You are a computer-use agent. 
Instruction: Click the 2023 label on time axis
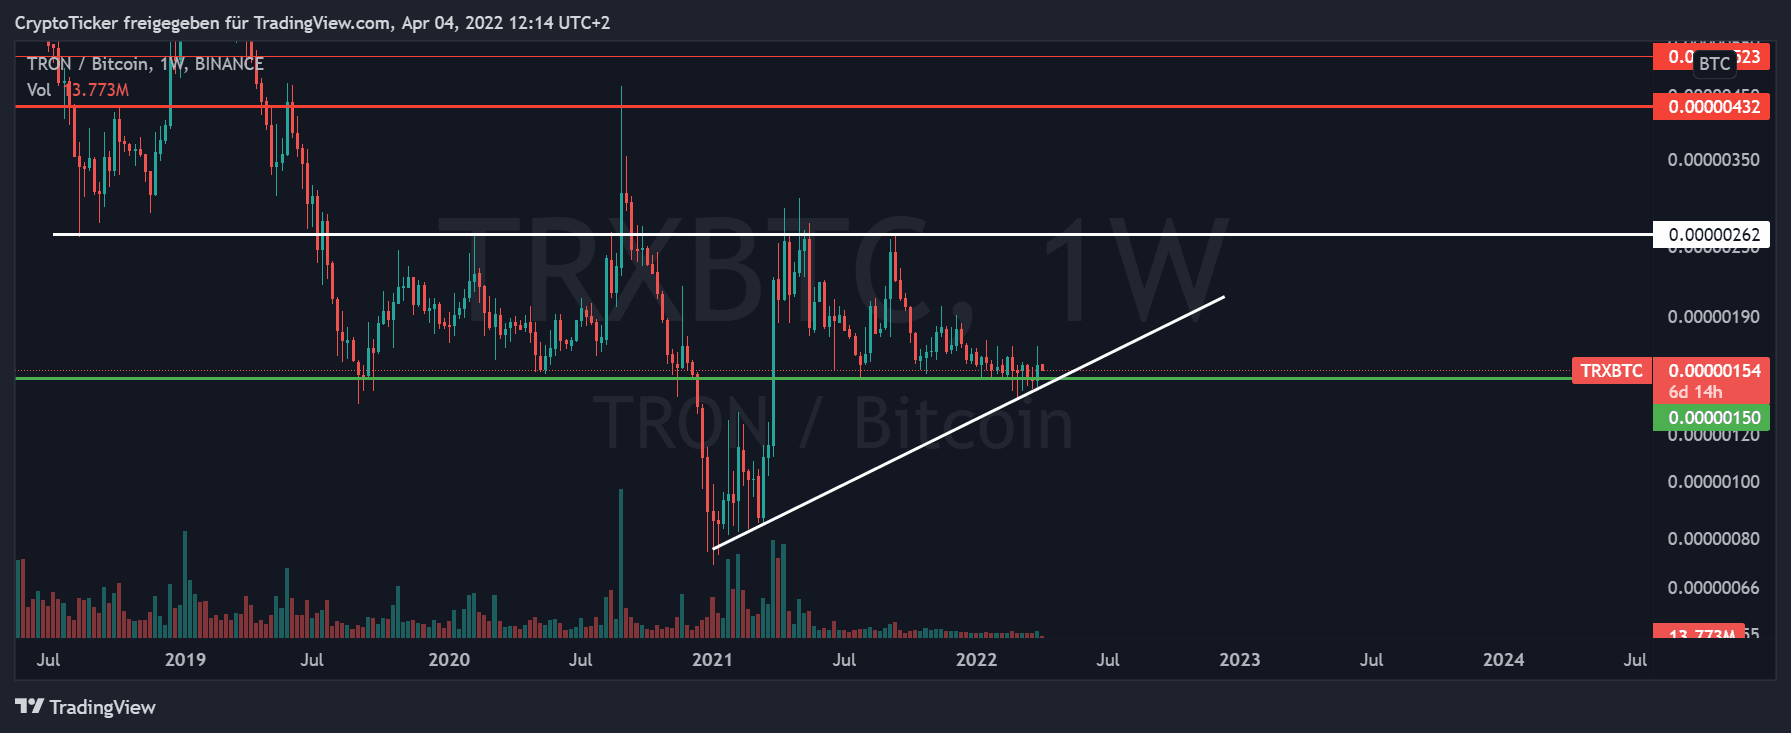(x=1240, y=660)
